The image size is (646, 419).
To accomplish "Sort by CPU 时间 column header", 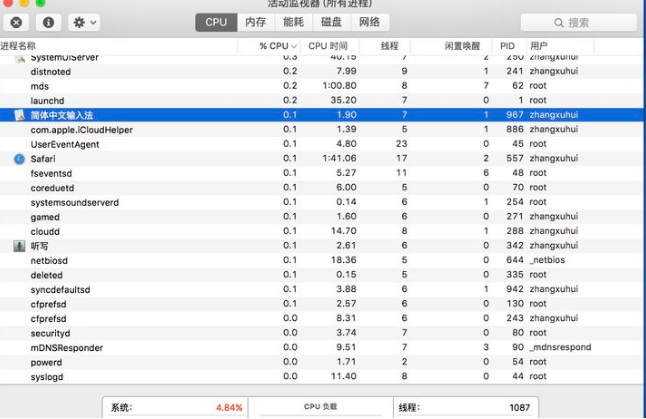I will click(327, 46).
